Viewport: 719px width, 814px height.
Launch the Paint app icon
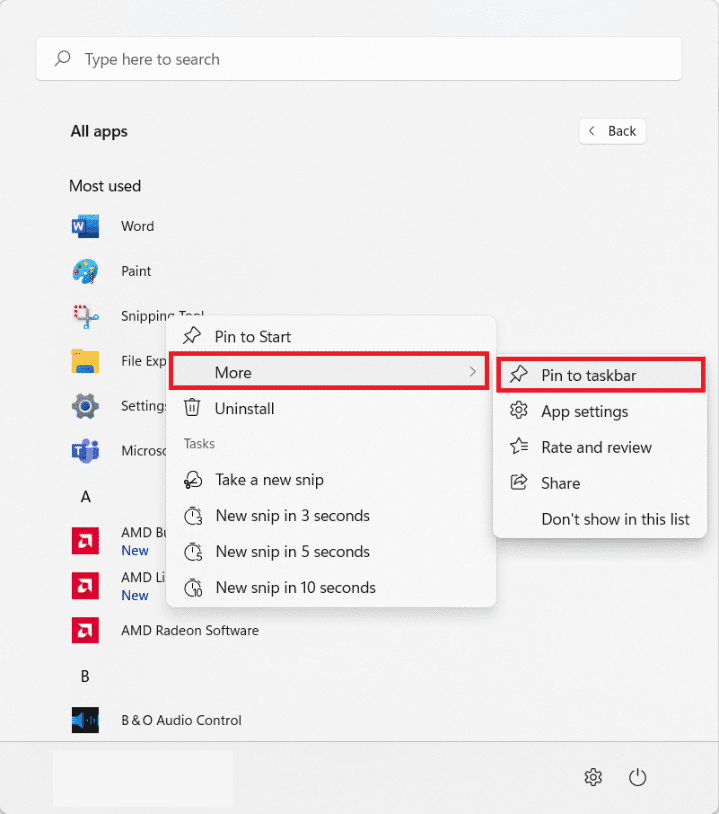click(x=85, y=271)
